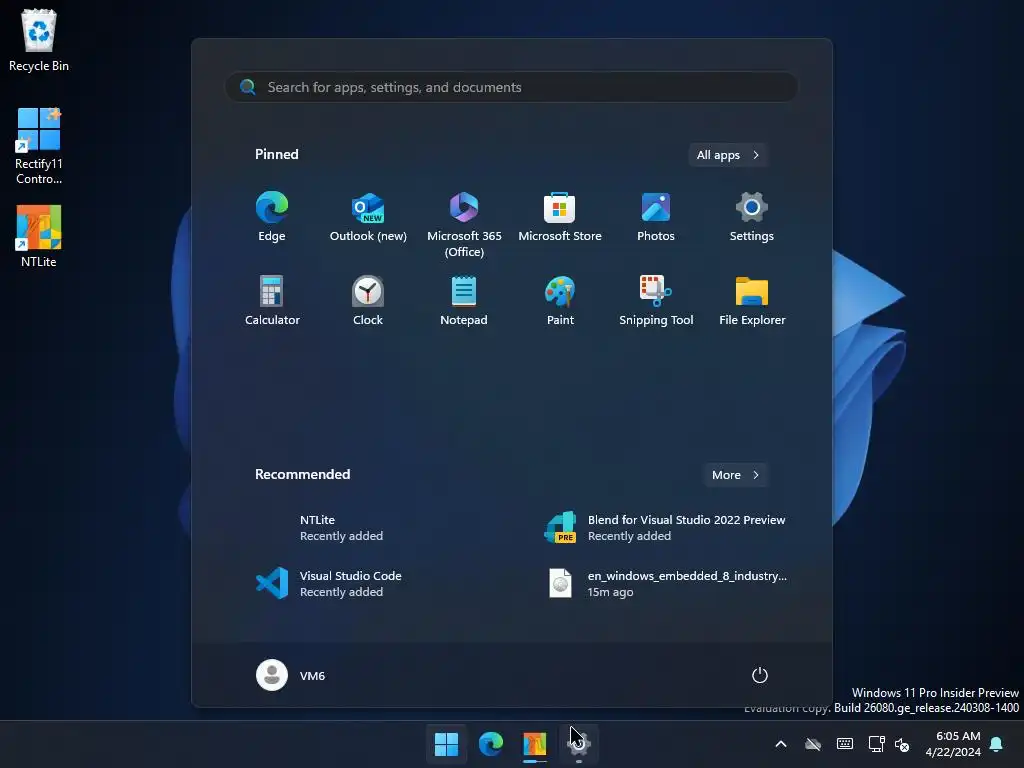Launch Outlook (new) pinned app
Screen dimensions: 1024x768
click(x=368, y=218)
